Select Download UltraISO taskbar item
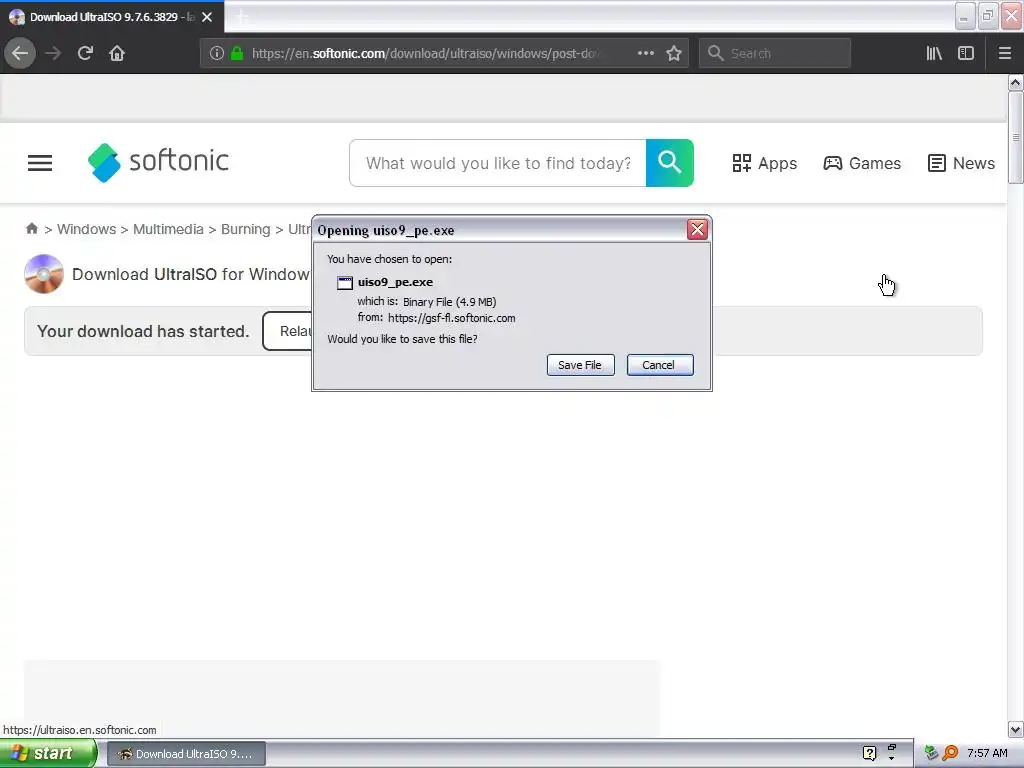Screen dimensions: 1024x768 186,754
